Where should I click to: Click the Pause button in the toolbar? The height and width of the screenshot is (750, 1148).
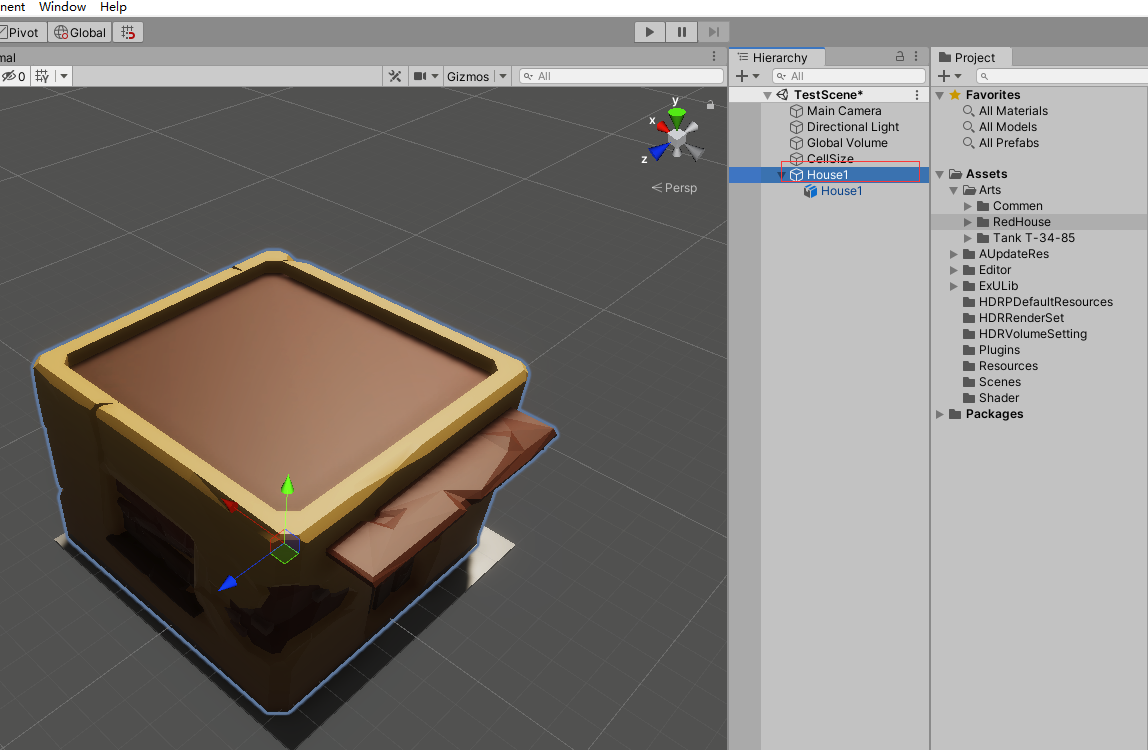[682, 32]
